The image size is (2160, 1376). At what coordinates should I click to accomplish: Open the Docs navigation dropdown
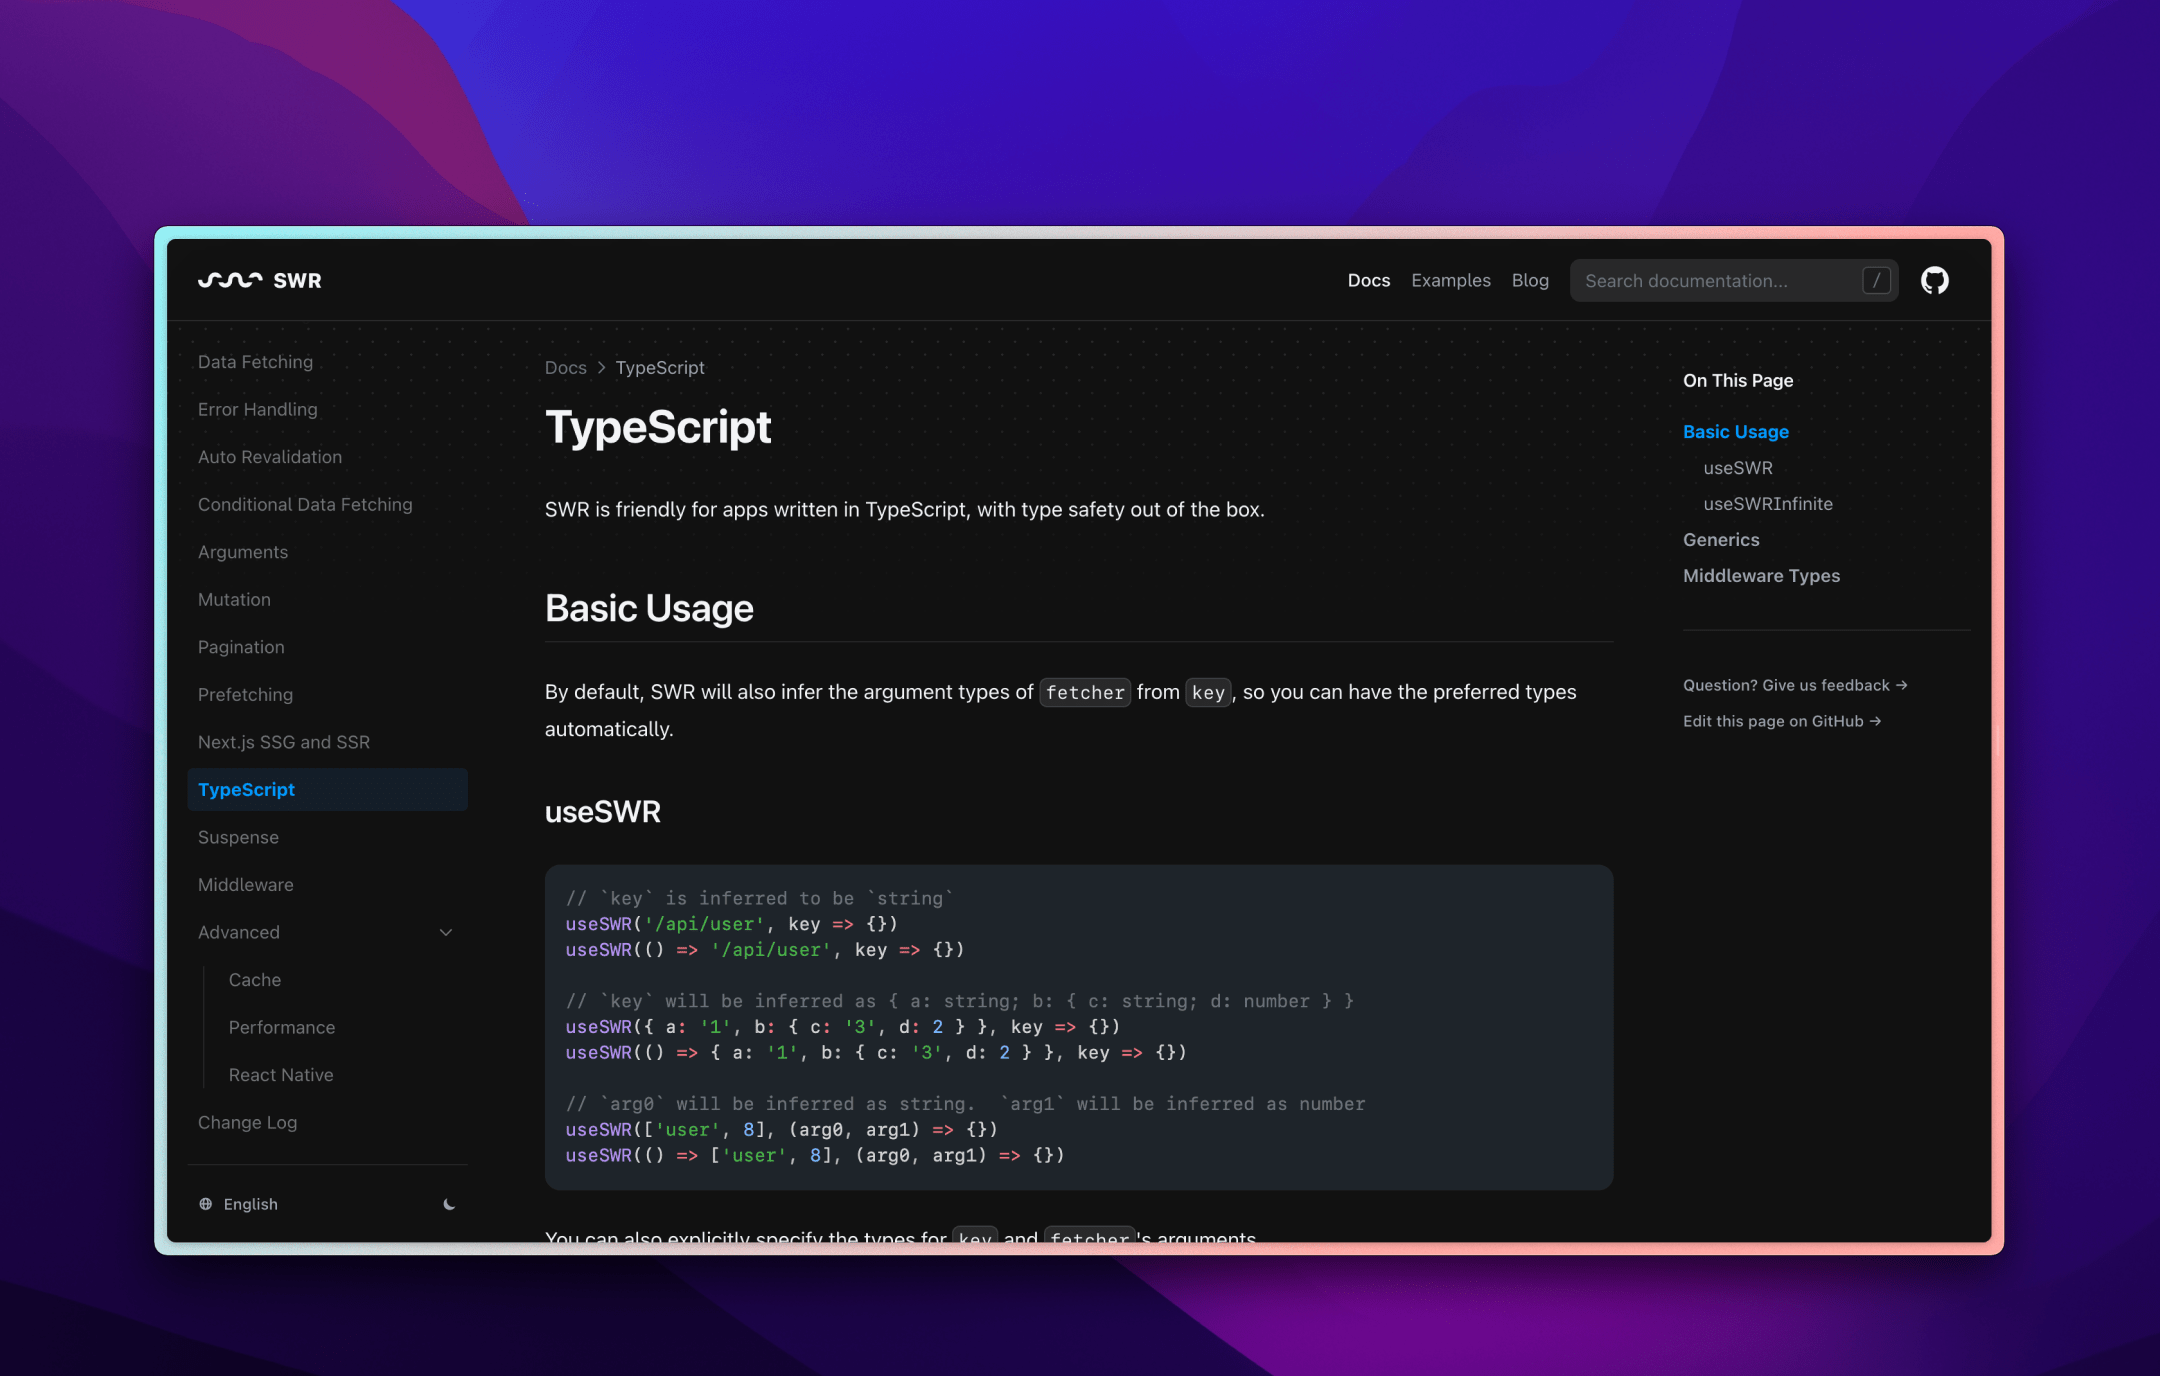pyautogui.click(x=1368, y=280)
